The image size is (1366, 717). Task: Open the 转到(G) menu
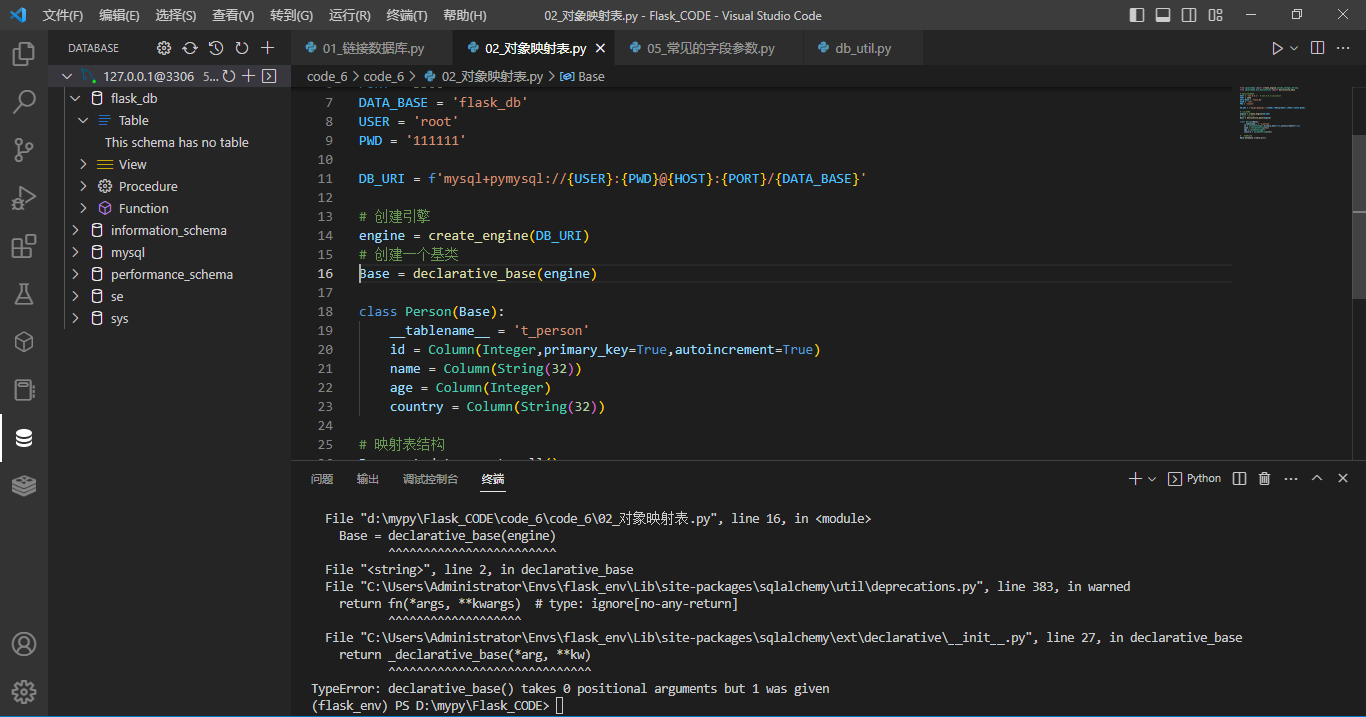(x=291, y=15)
